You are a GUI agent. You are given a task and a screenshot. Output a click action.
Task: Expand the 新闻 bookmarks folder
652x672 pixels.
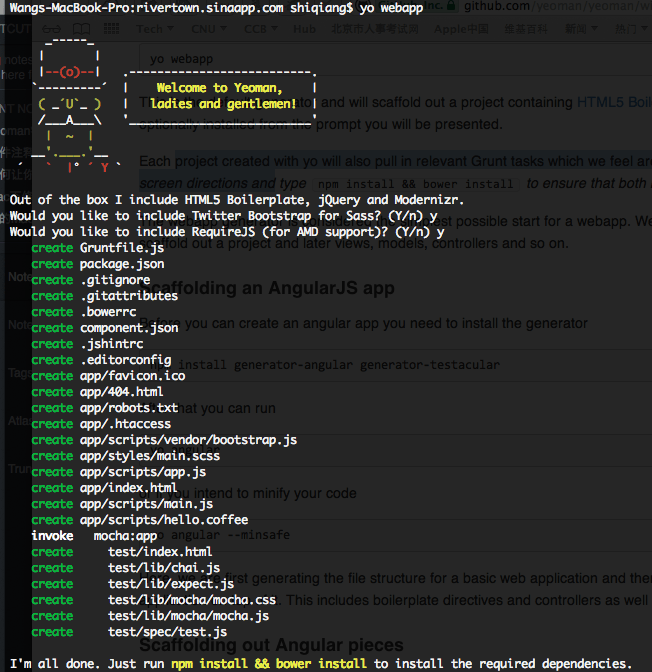tap(581, 29)
